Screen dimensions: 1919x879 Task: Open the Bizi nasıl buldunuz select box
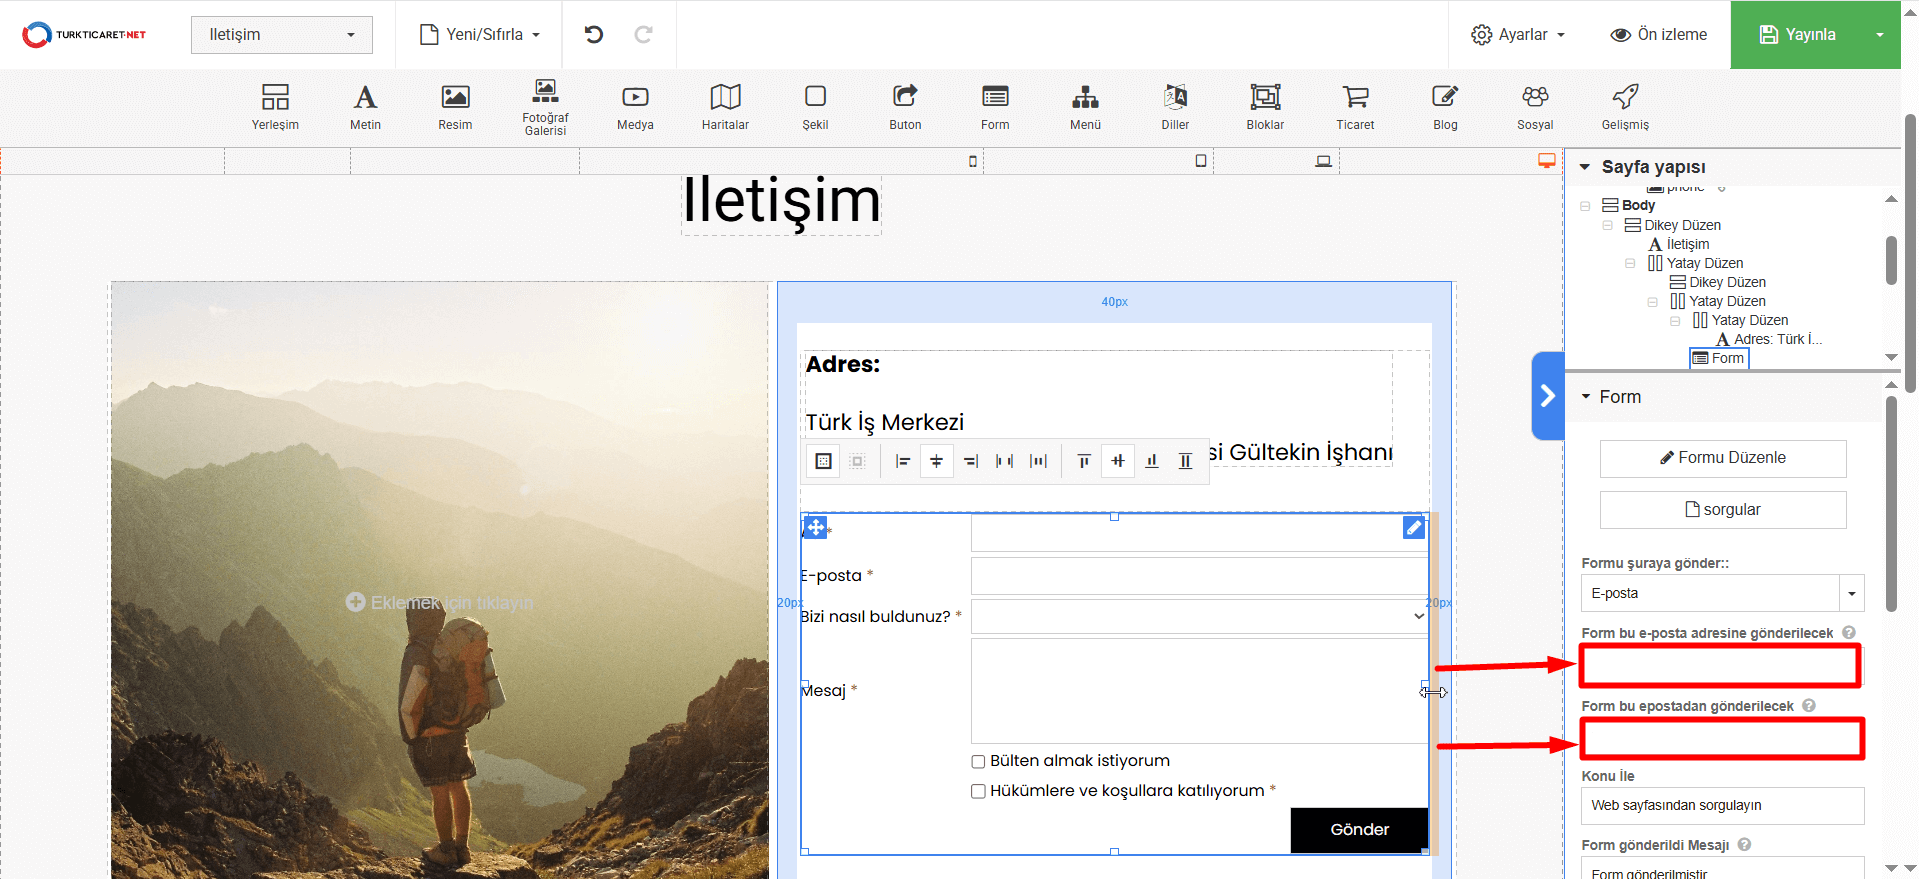click(1199, 616)
